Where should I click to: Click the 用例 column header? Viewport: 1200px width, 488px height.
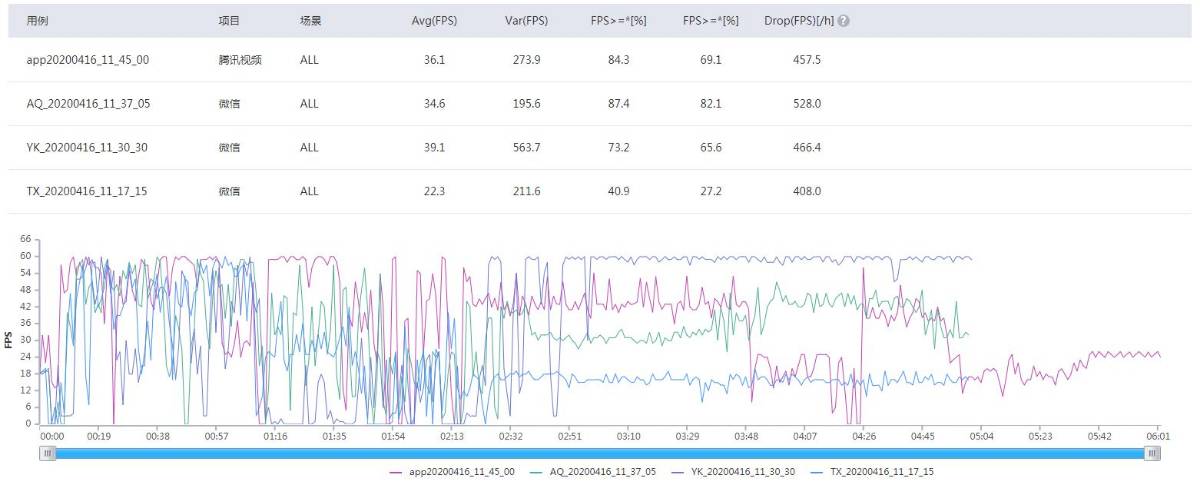[x=37, y=21]
